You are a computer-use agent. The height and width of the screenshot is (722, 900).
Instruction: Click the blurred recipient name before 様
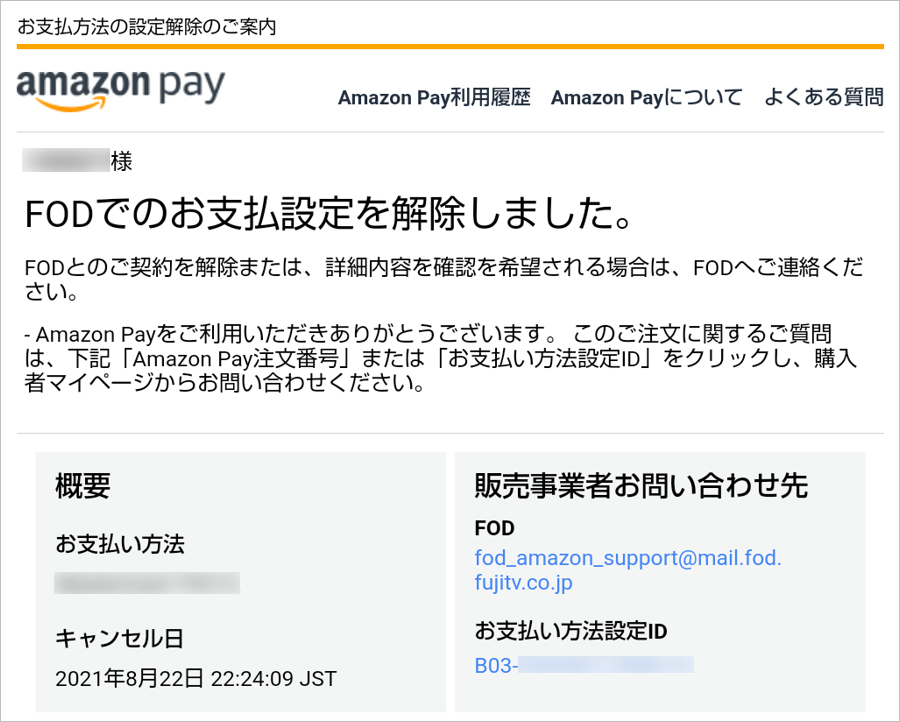point(66,160)
